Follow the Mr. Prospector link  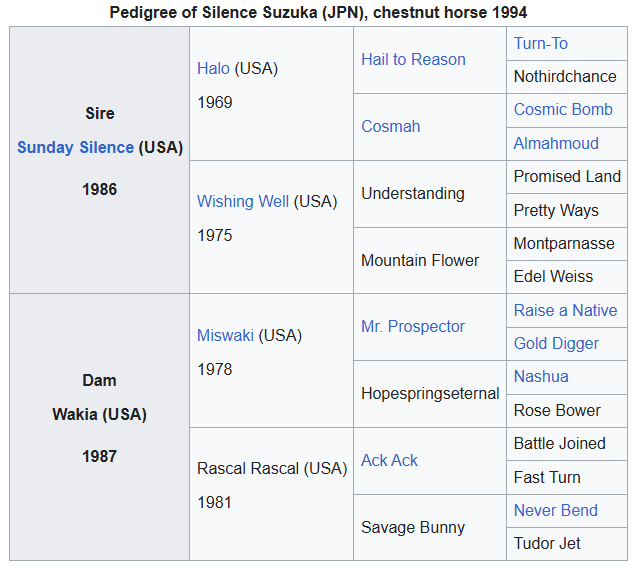(413, 327)
